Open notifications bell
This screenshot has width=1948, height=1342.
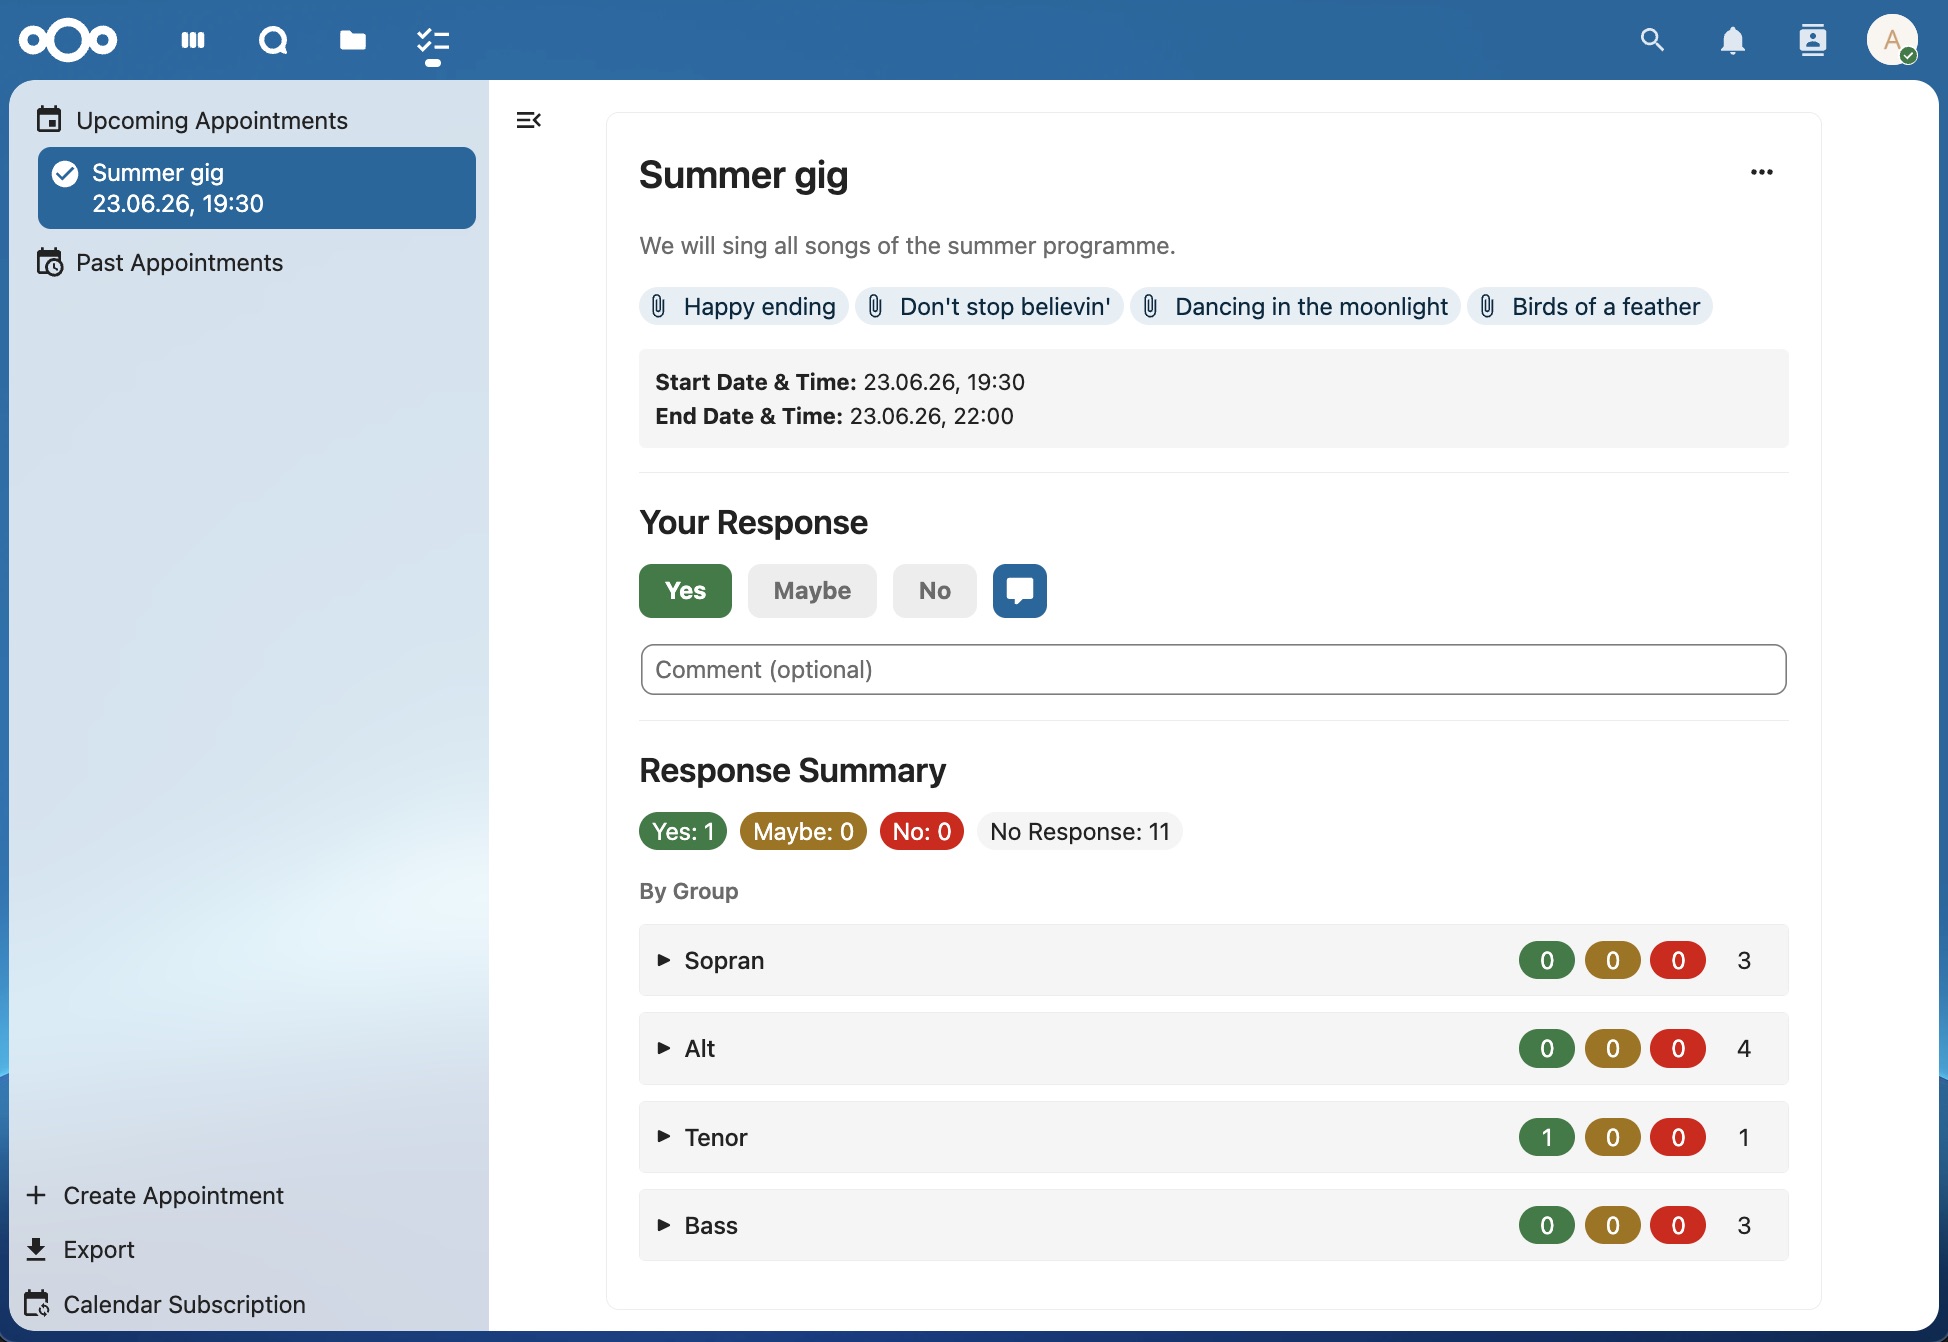[x=1732, y=40]
